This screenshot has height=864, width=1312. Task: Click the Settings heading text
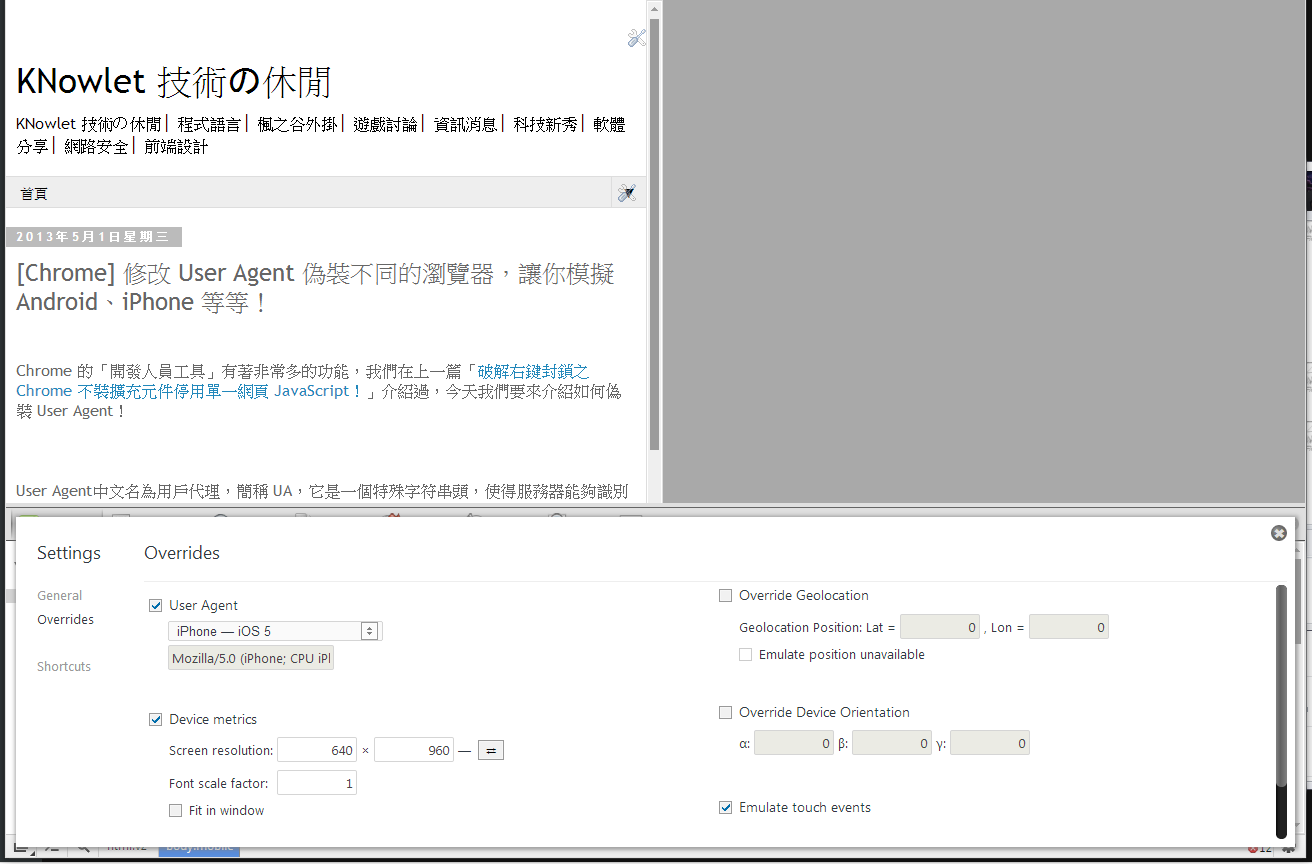69,553
